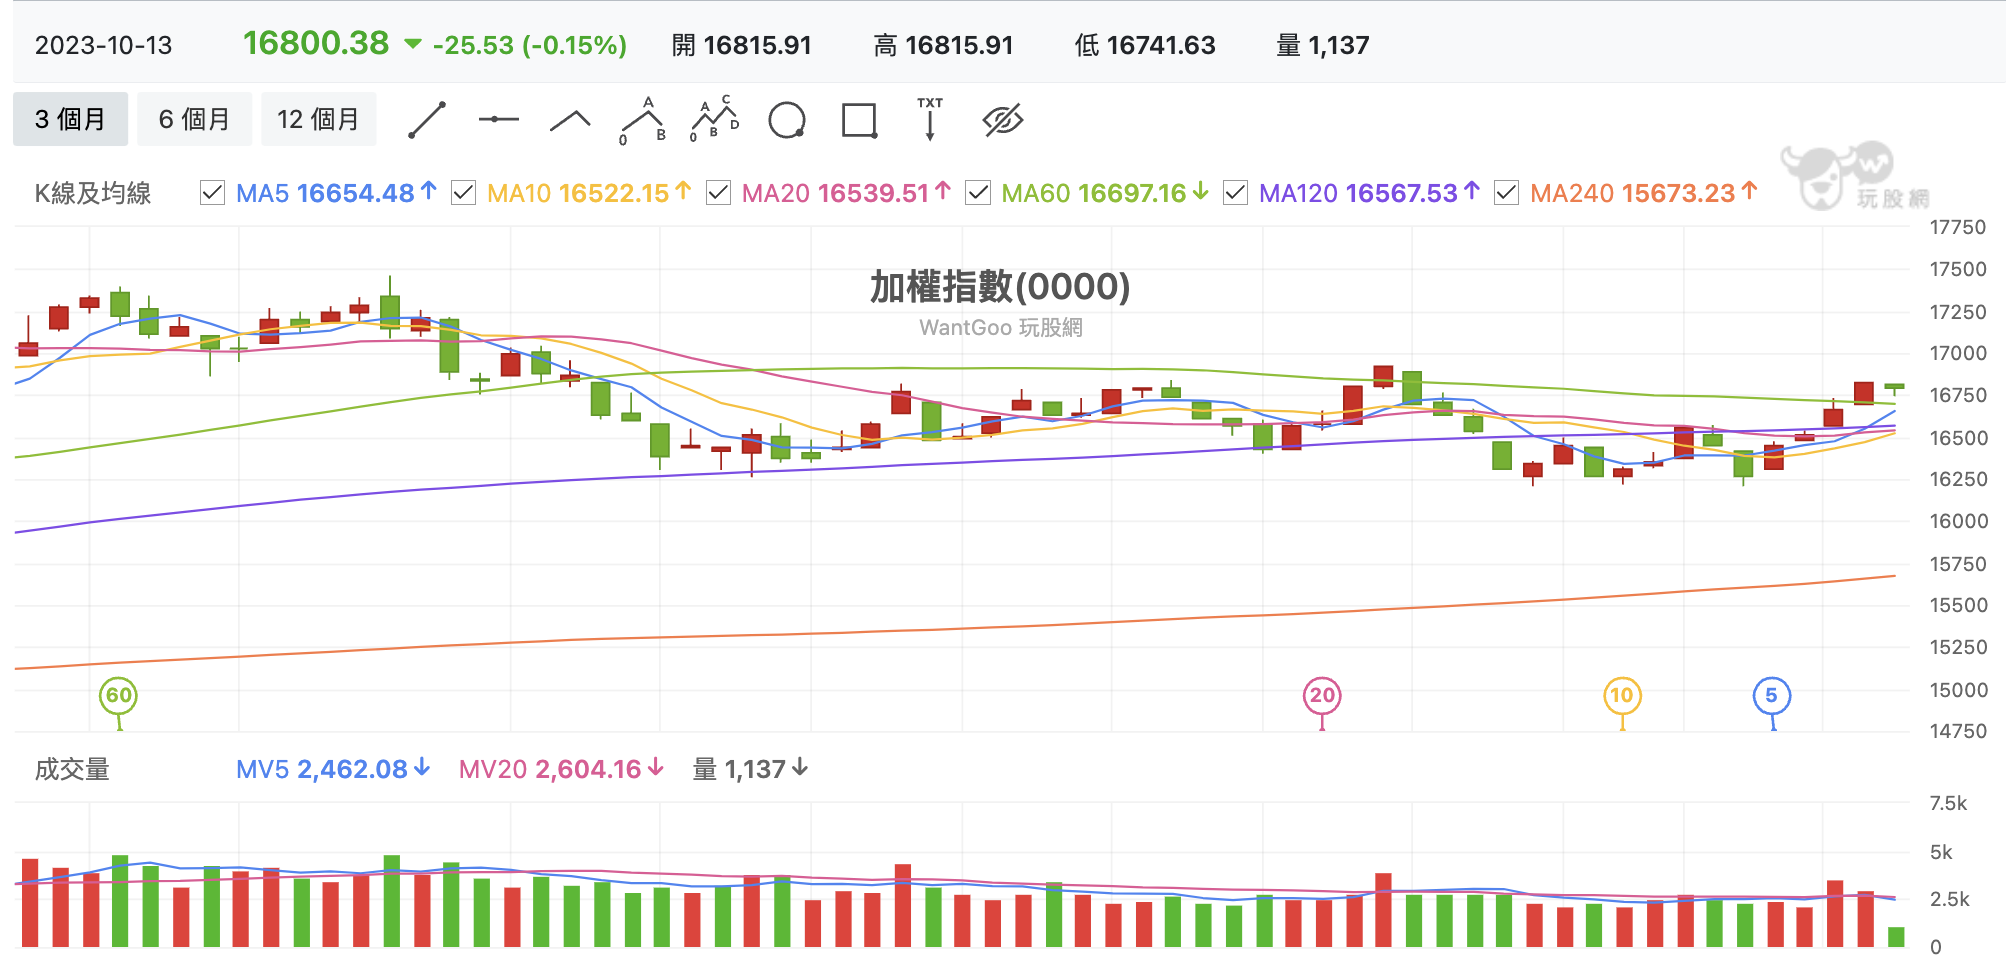Select the 0-A-B-C-D wave pattern tool

point(715,119)
